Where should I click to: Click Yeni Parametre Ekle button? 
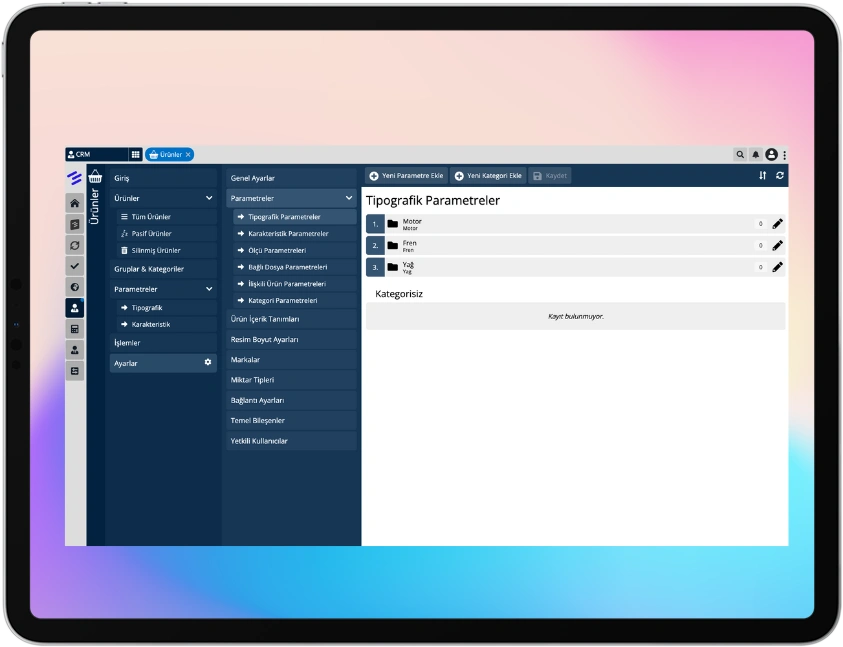(406, 175)
